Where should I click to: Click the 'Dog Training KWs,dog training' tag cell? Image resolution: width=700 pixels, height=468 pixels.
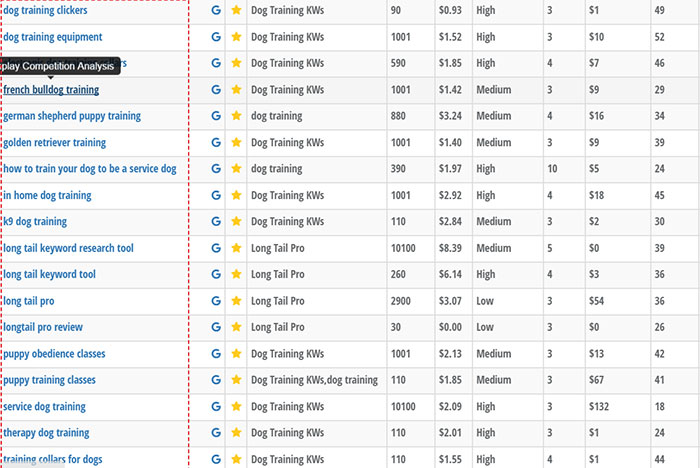[314, 381]
